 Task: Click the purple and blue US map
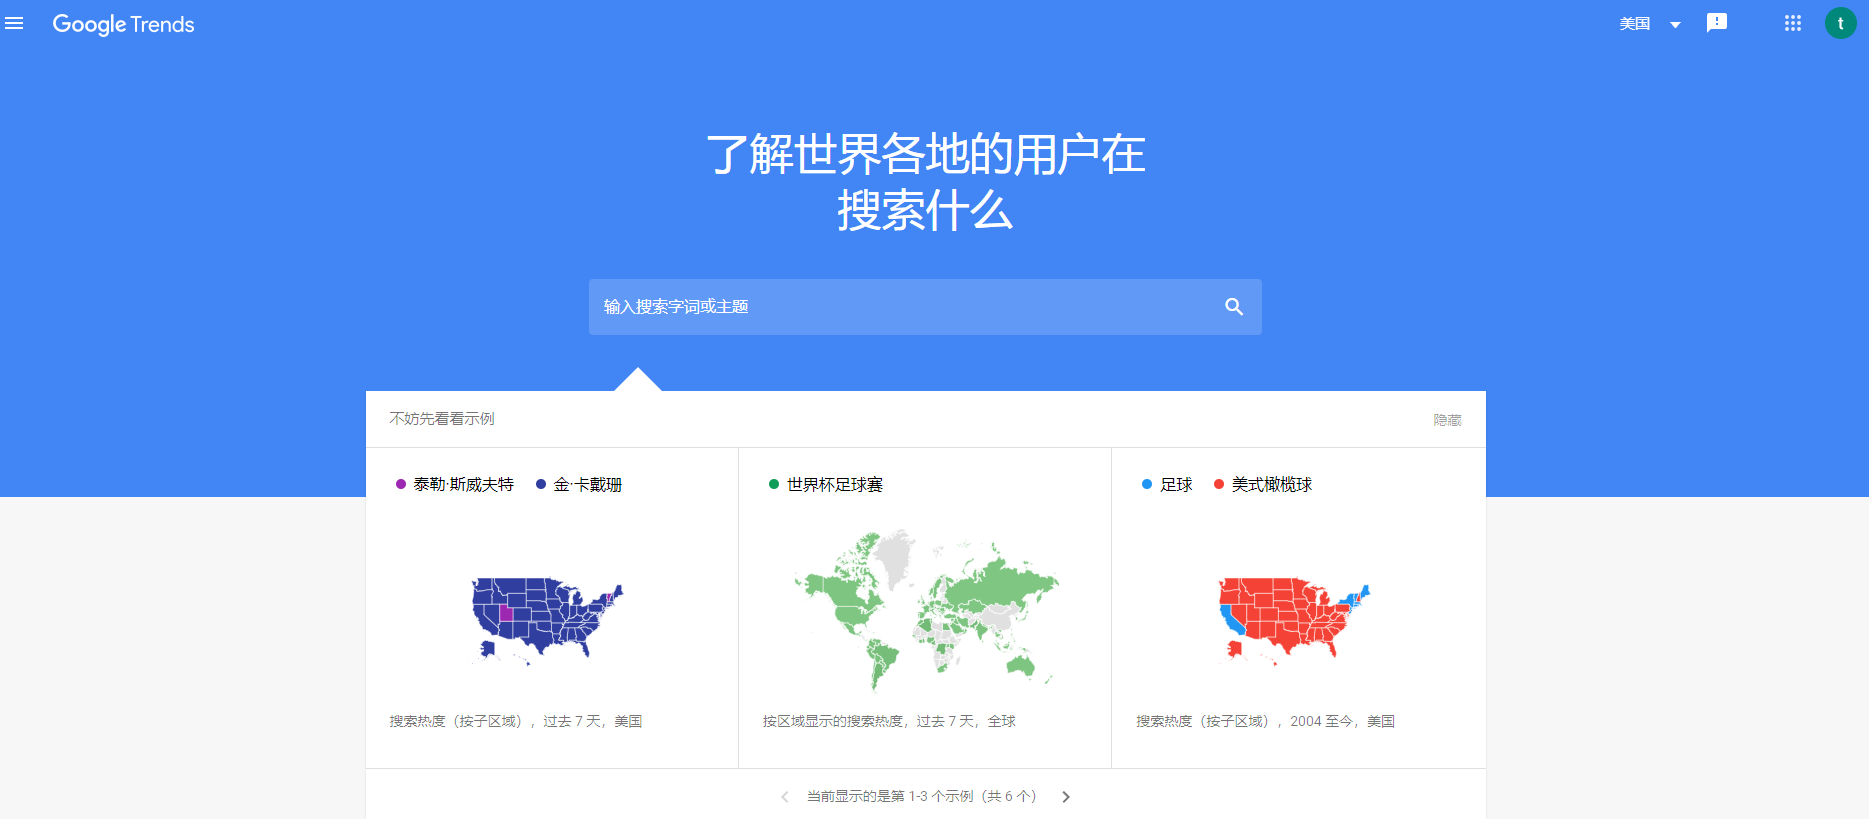546,618
